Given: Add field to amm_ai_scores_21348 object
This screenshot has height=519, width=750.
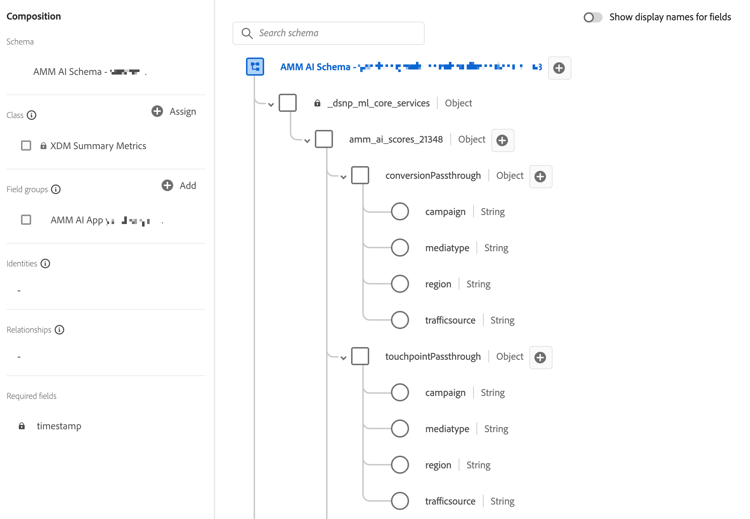Looking at the screenshot, I should coord(502,140).
